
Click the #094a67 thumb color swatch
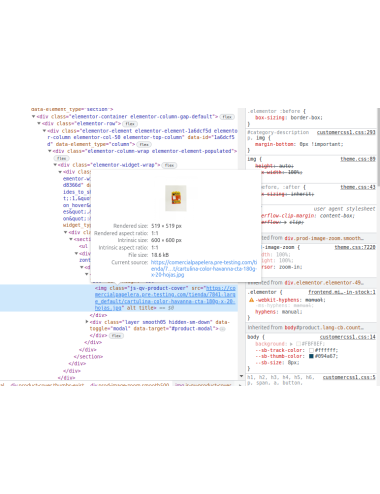(x=311, y=356)
